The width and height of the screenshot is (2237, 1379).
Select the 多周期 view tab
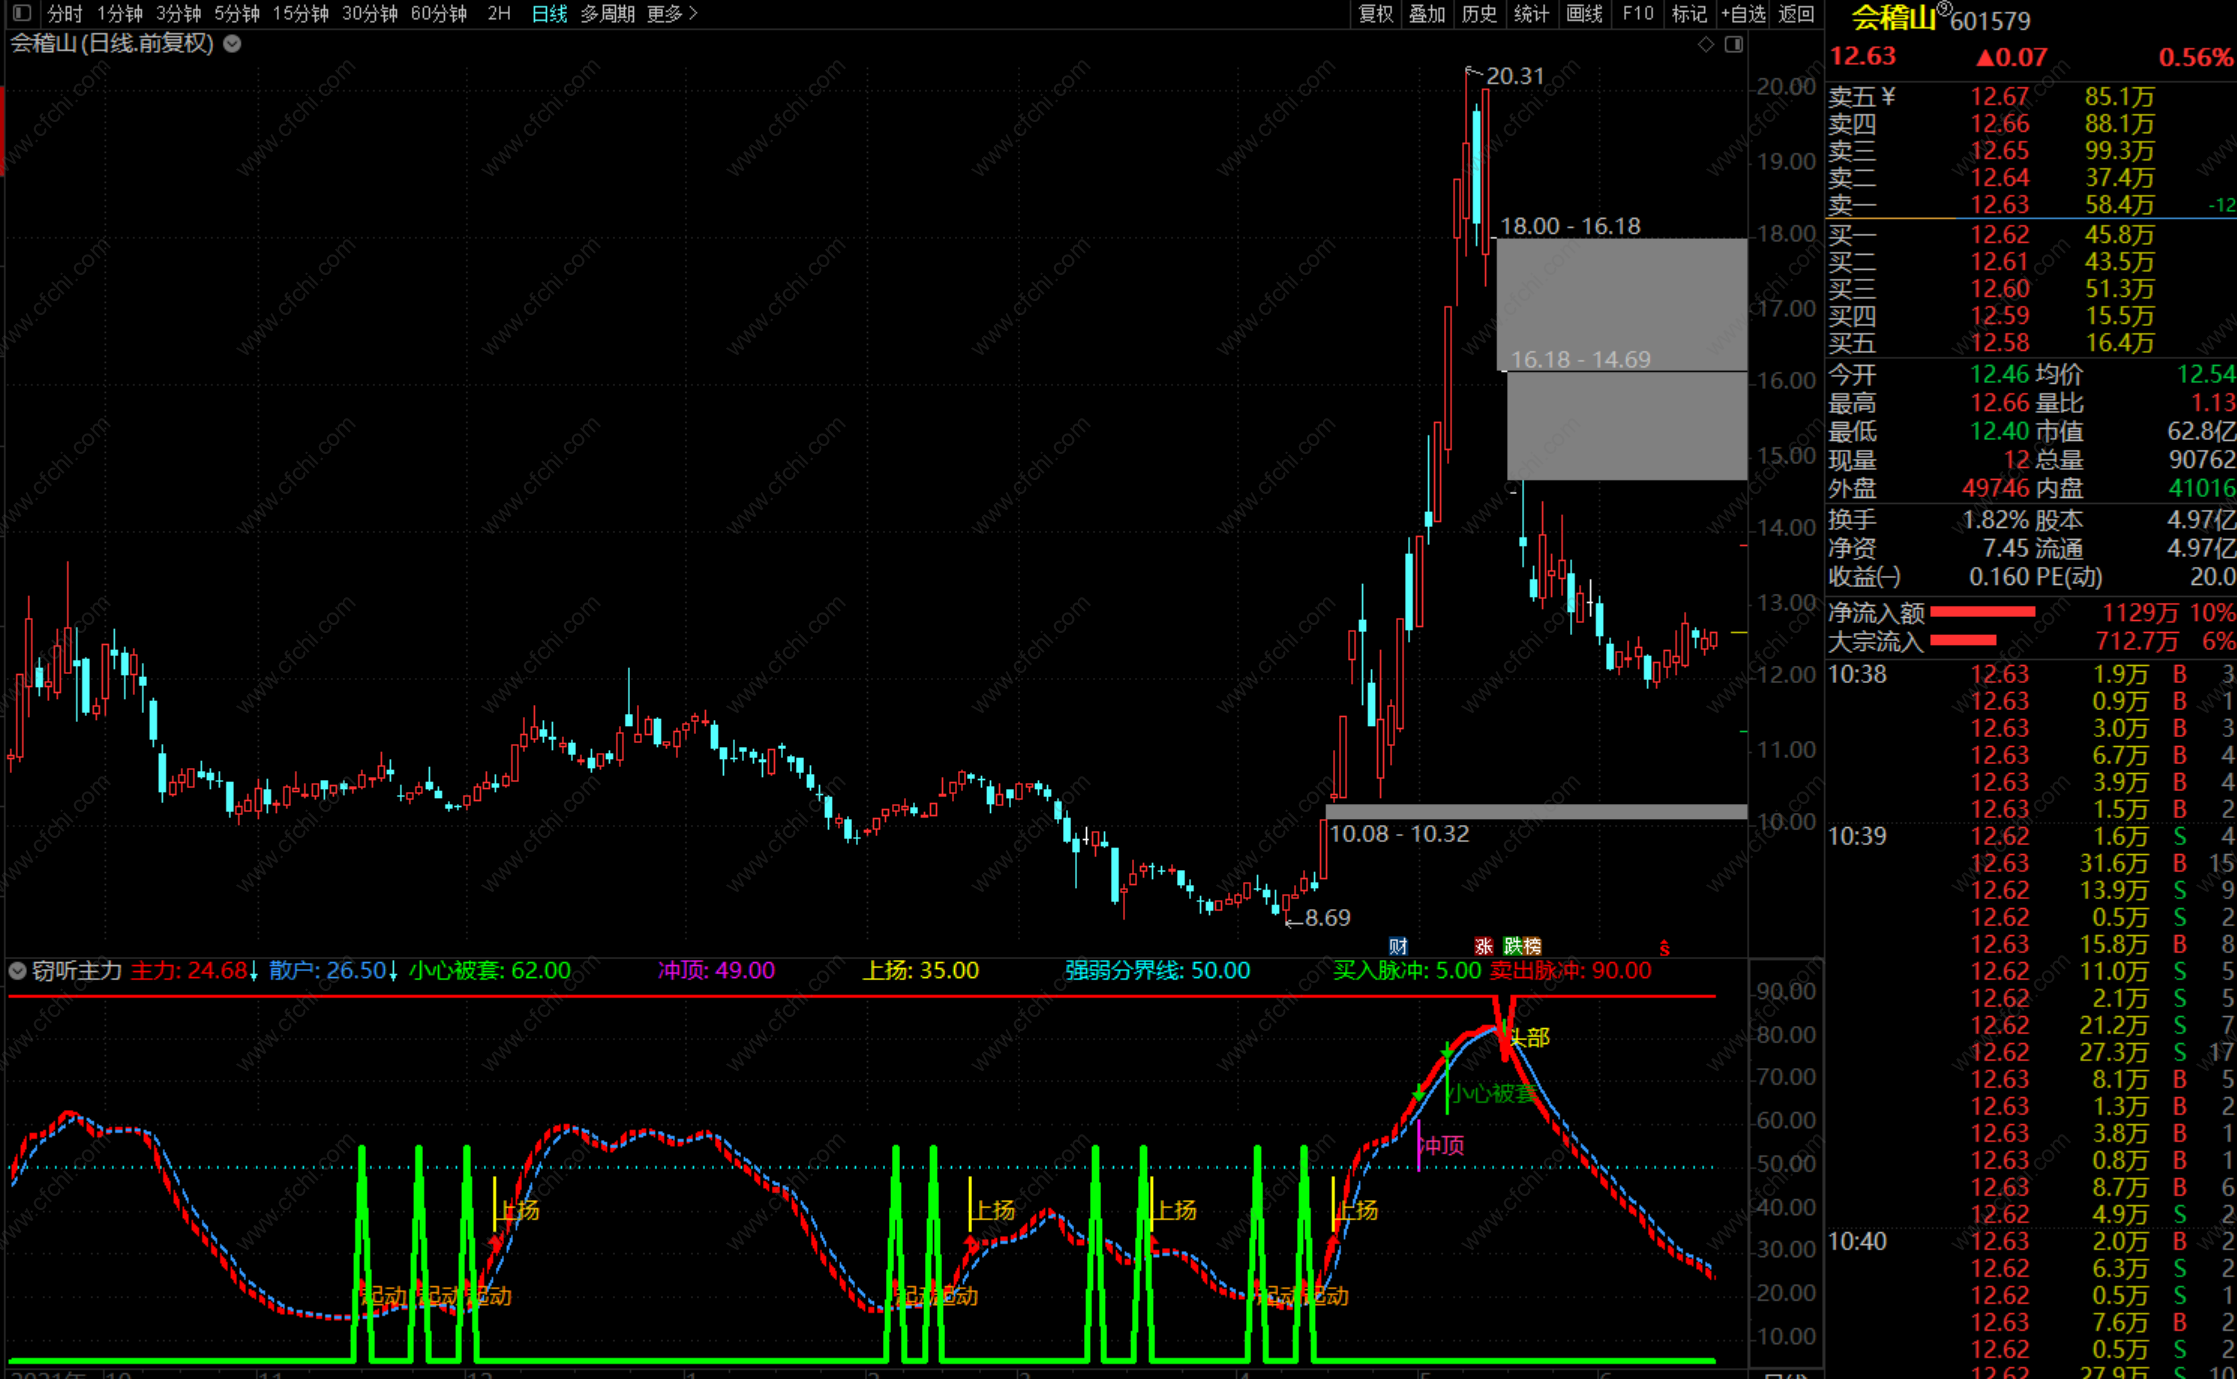click(x=607, y=14)
